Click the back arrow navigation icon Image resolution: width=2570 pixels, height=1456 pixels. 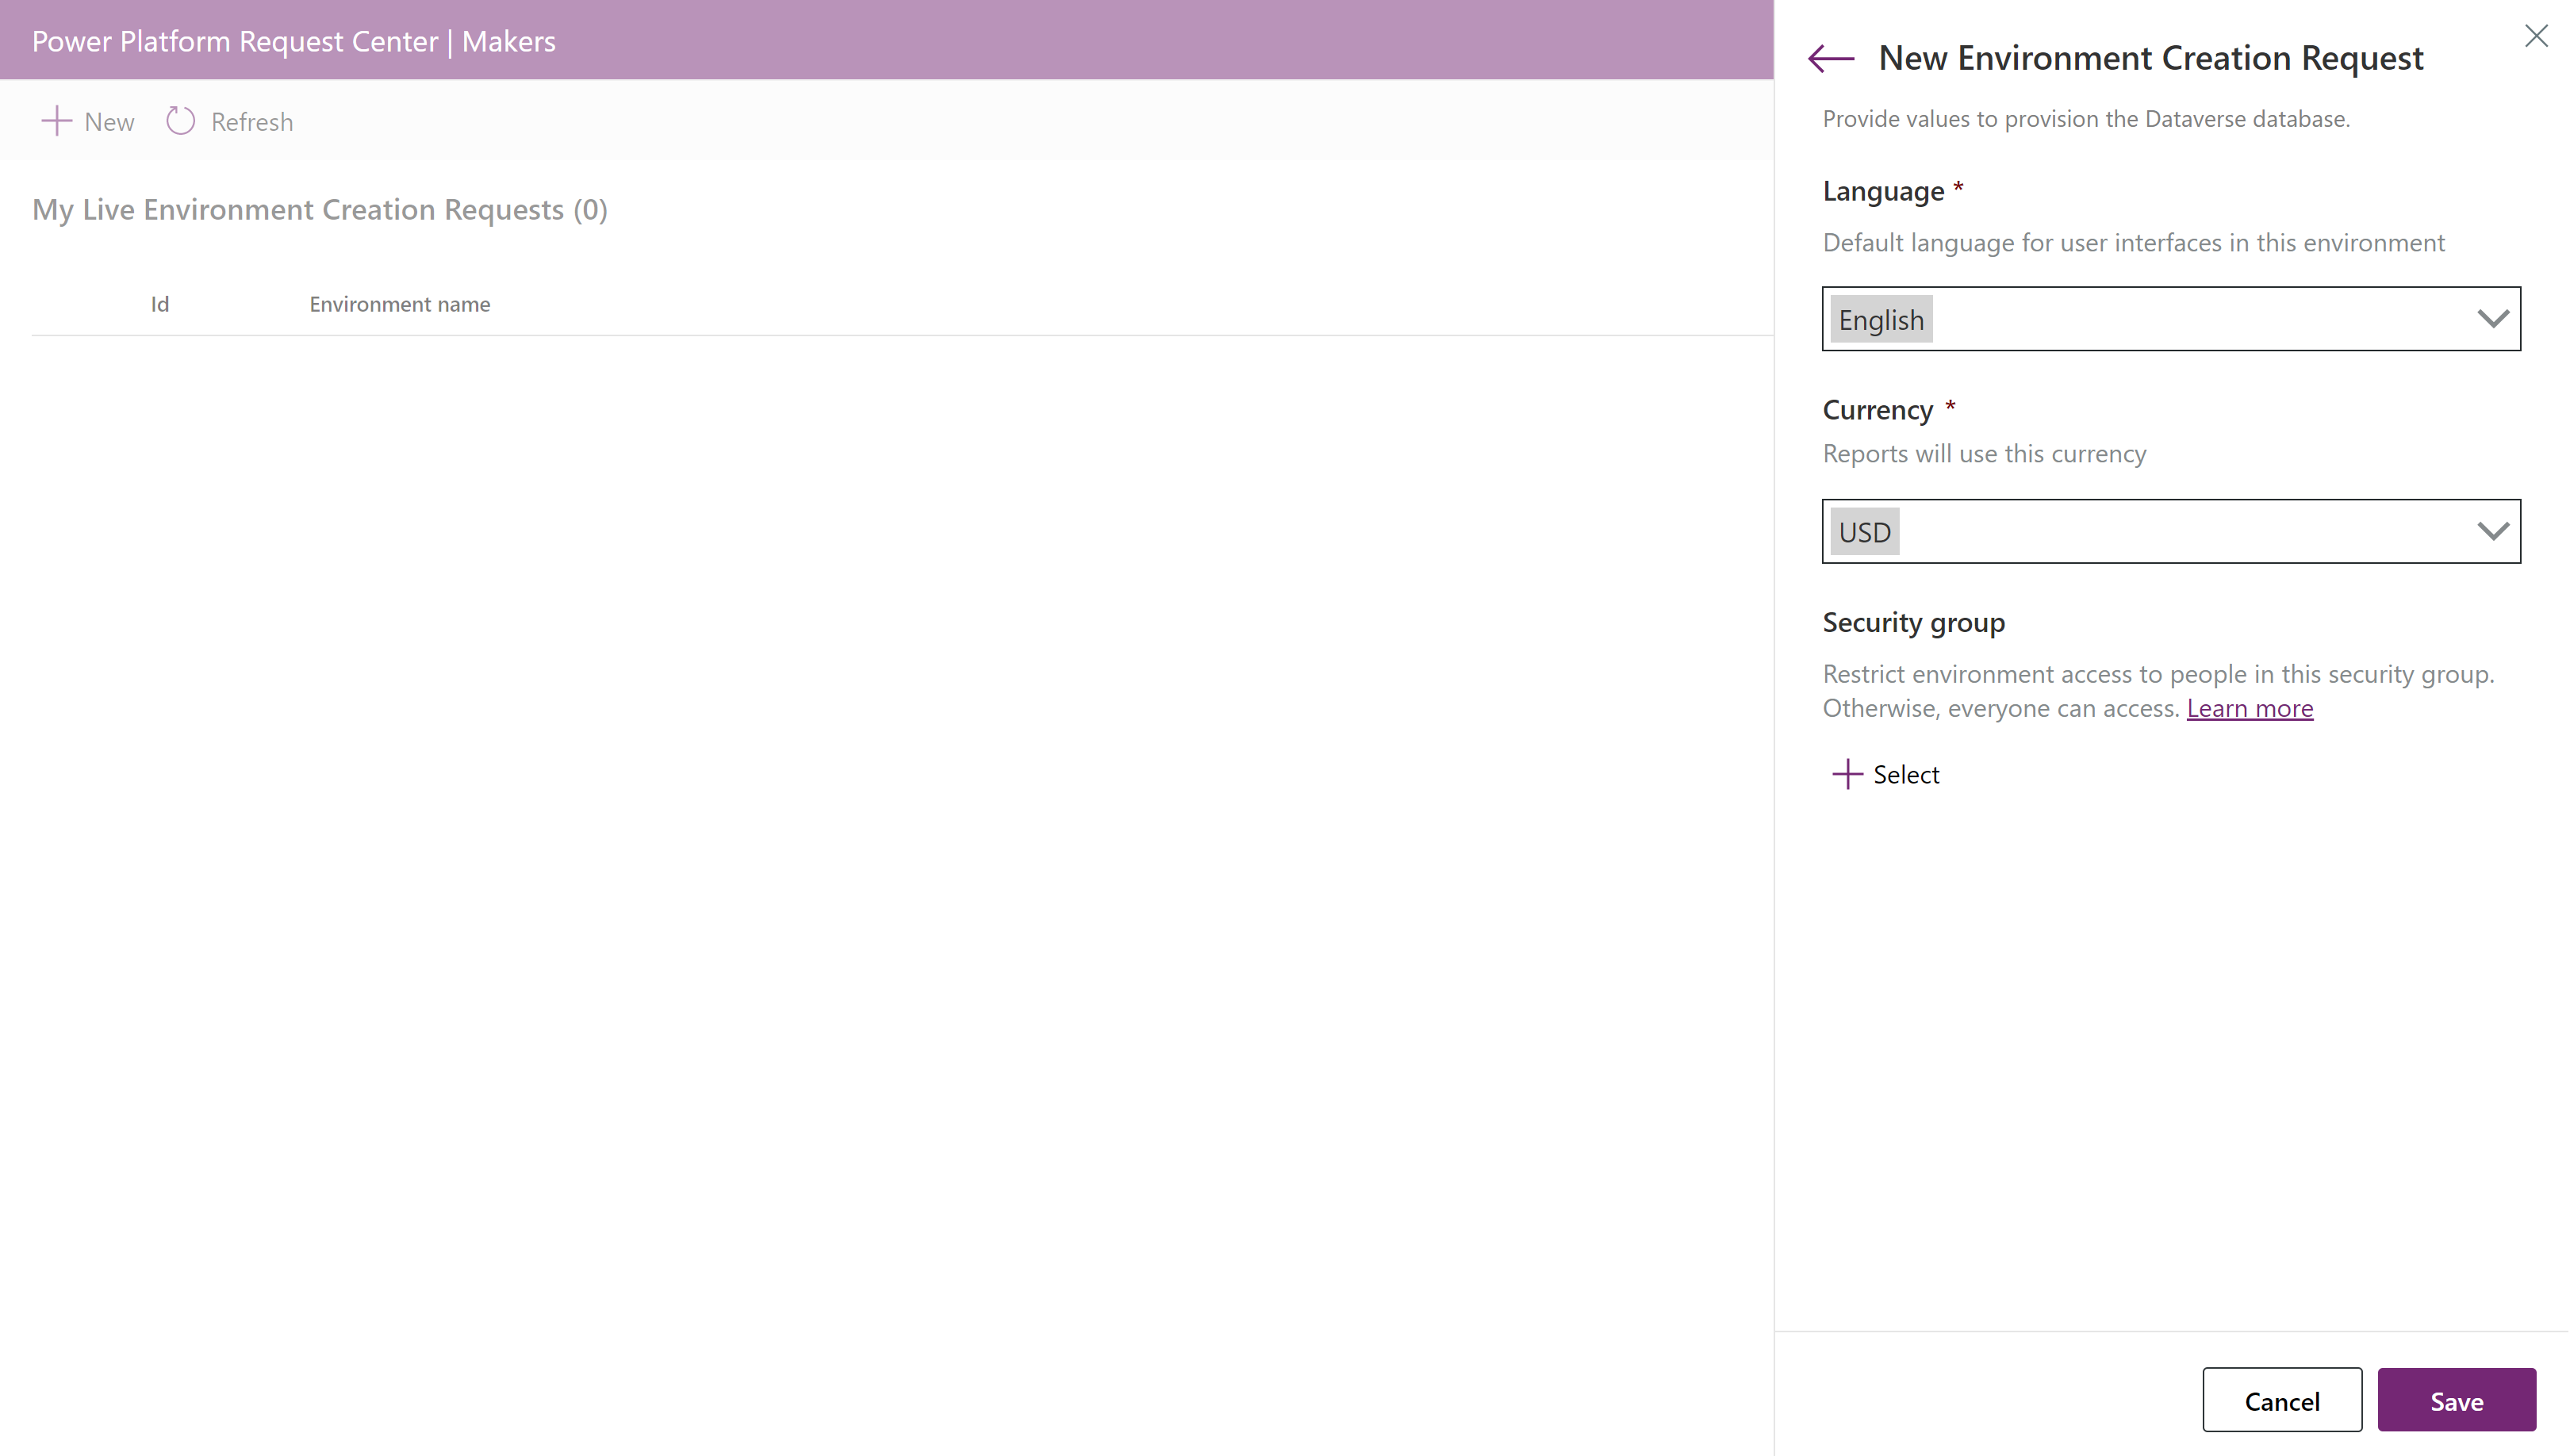[1831, 56]
